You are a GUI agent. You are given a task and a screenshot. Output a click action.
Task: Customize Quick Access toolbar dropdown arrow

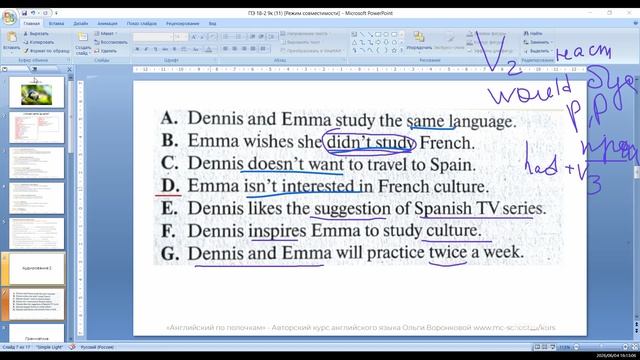pyautogui.click(x=56, y=13)
